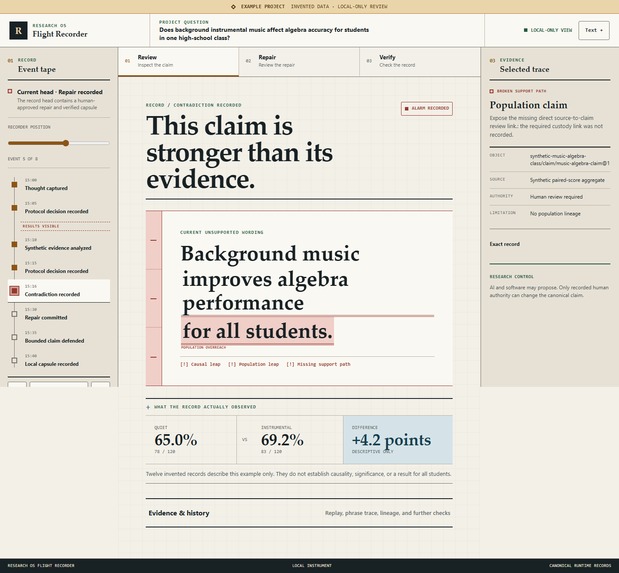
Task: Click the ALARM RECORDED badge
Action: click(427, 109)
